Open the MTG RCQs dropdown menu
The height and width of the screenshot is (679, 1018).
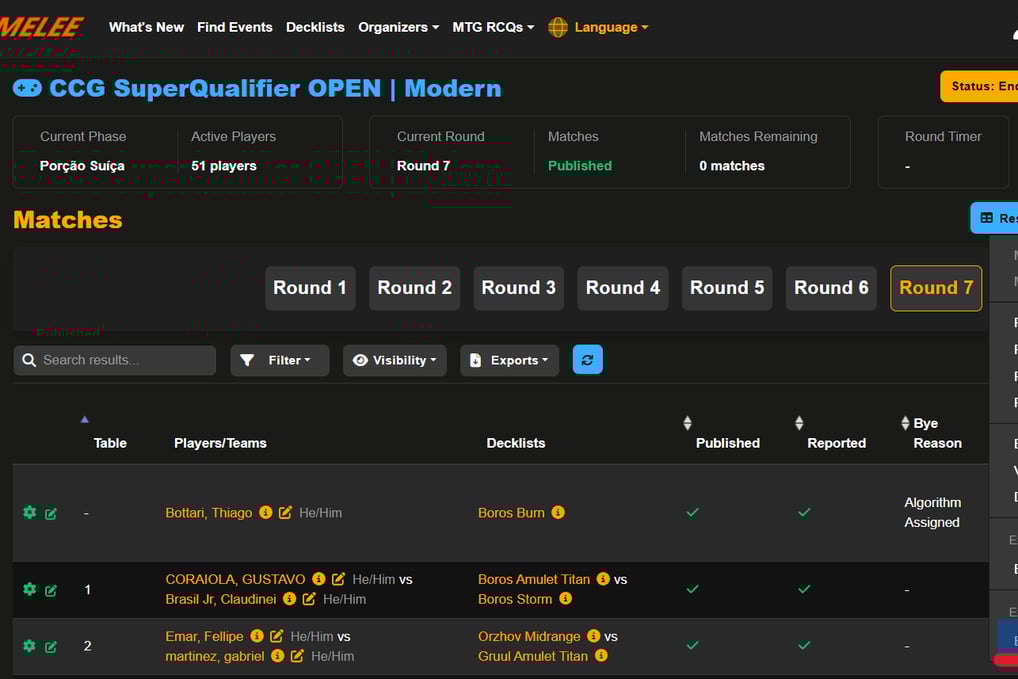[x=493, y=27]
